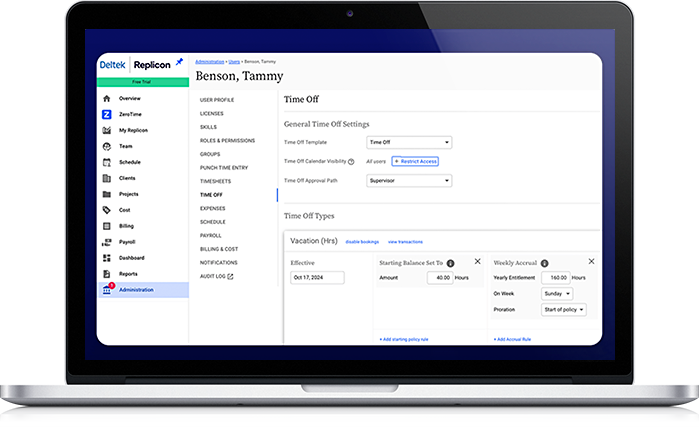Select Time Off in the user menu
Image resolution: width=699 pixels, height=427 pixels.
coord(211,195)
